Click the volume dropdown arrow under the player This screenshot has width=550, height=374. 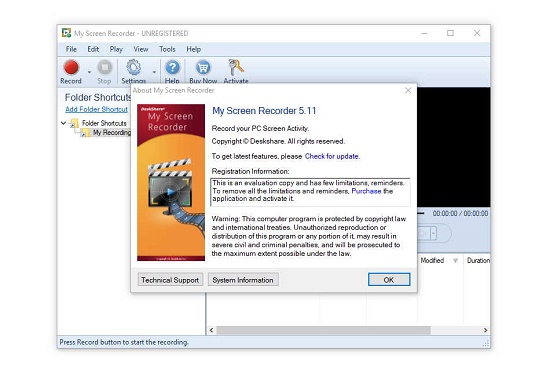click(434, 233)
